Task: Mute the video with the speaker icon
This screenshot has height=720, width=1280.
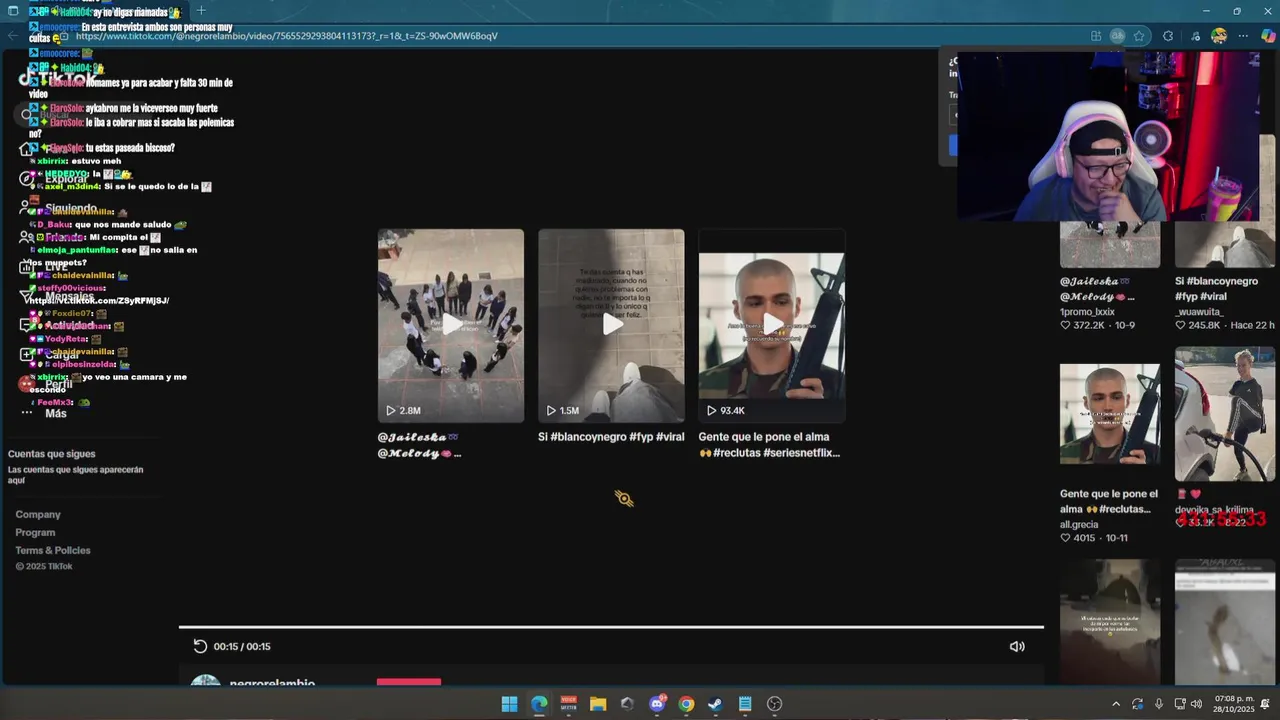Action: [x=1017, y=646]
